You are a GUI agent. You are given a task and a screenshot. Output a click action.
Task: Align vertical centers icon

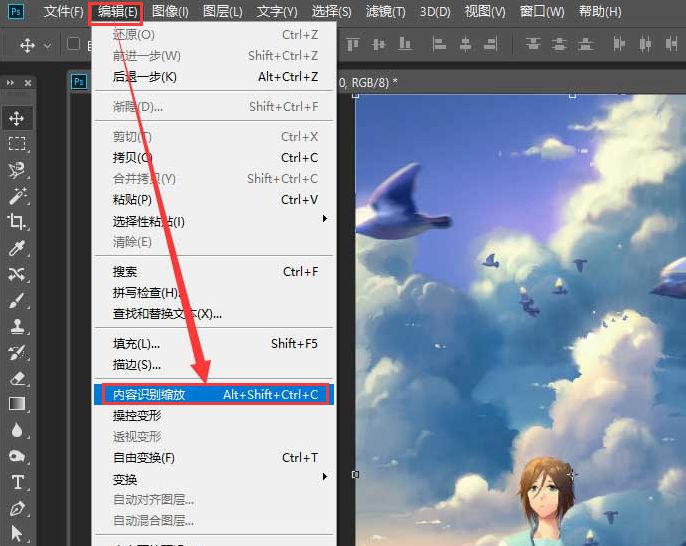pyautogui.click(x=379, y=44)
